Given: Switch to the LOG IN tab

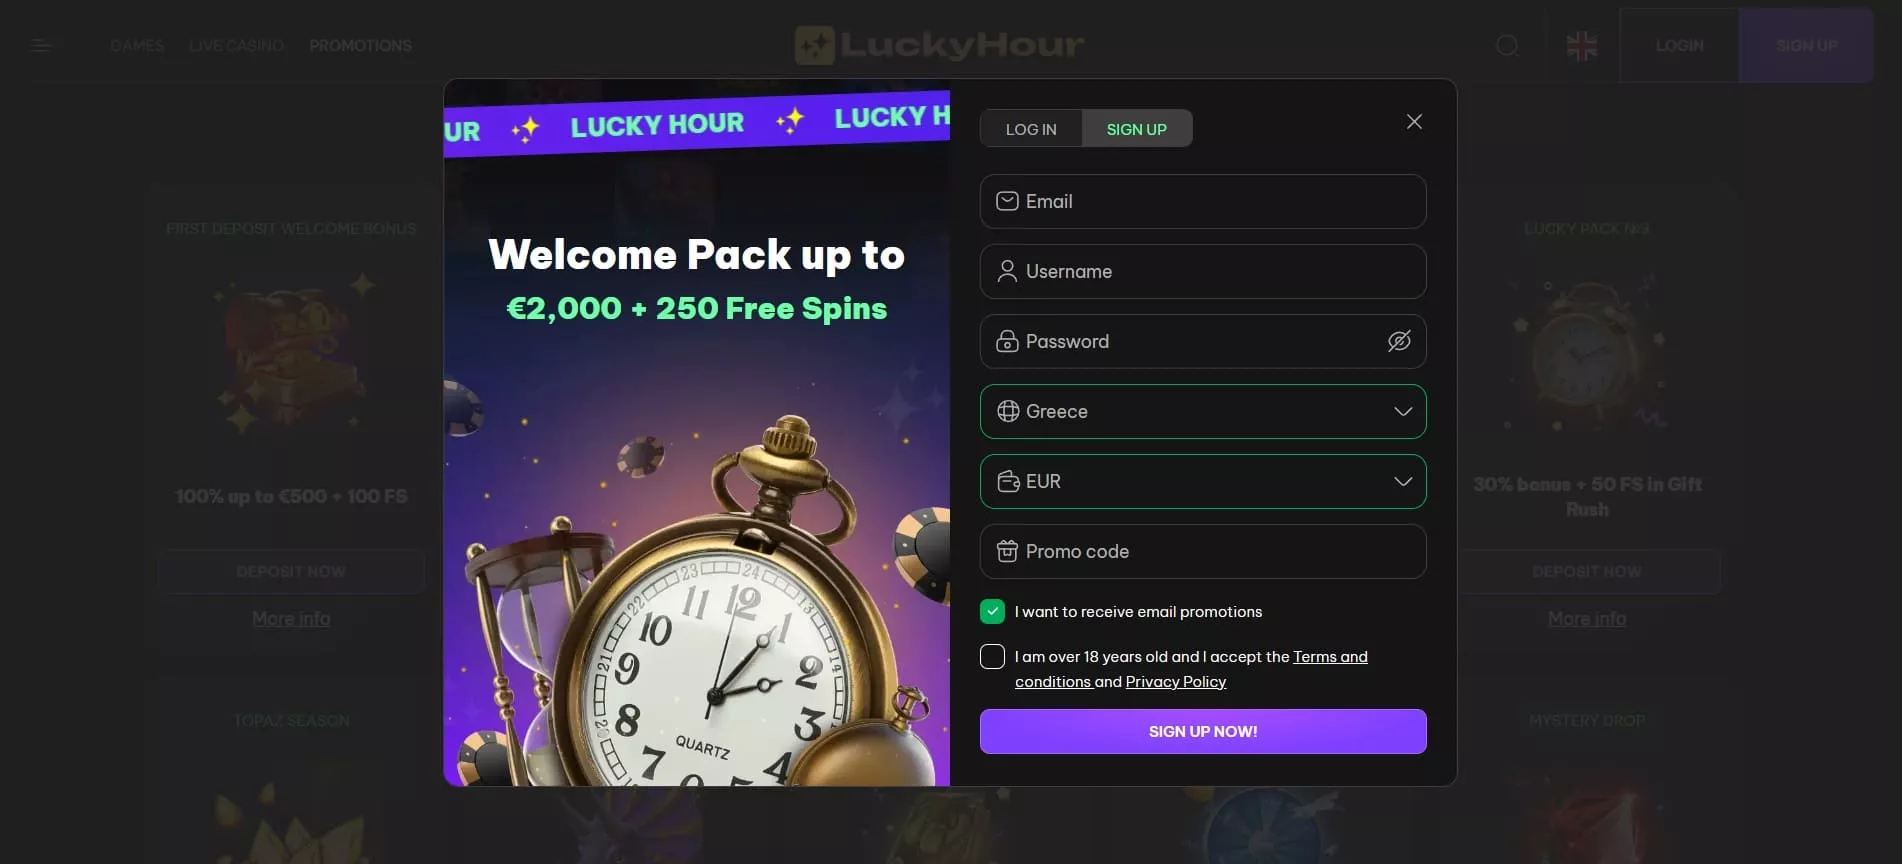Looking at the screenshot, I should click(x=1031, y=129).
